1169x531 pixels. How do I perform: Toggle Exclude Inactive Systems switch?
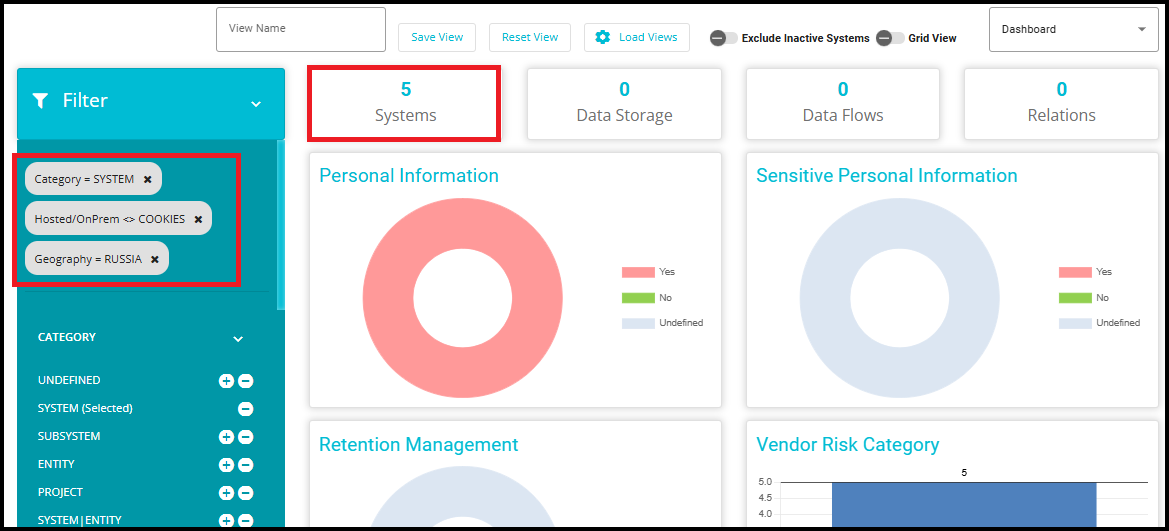click(x=723, y=38)
